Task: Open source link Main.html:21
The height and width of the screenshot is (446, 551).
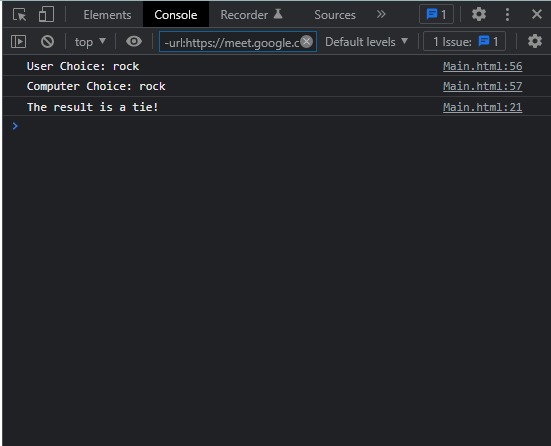Action: (482, 107)
